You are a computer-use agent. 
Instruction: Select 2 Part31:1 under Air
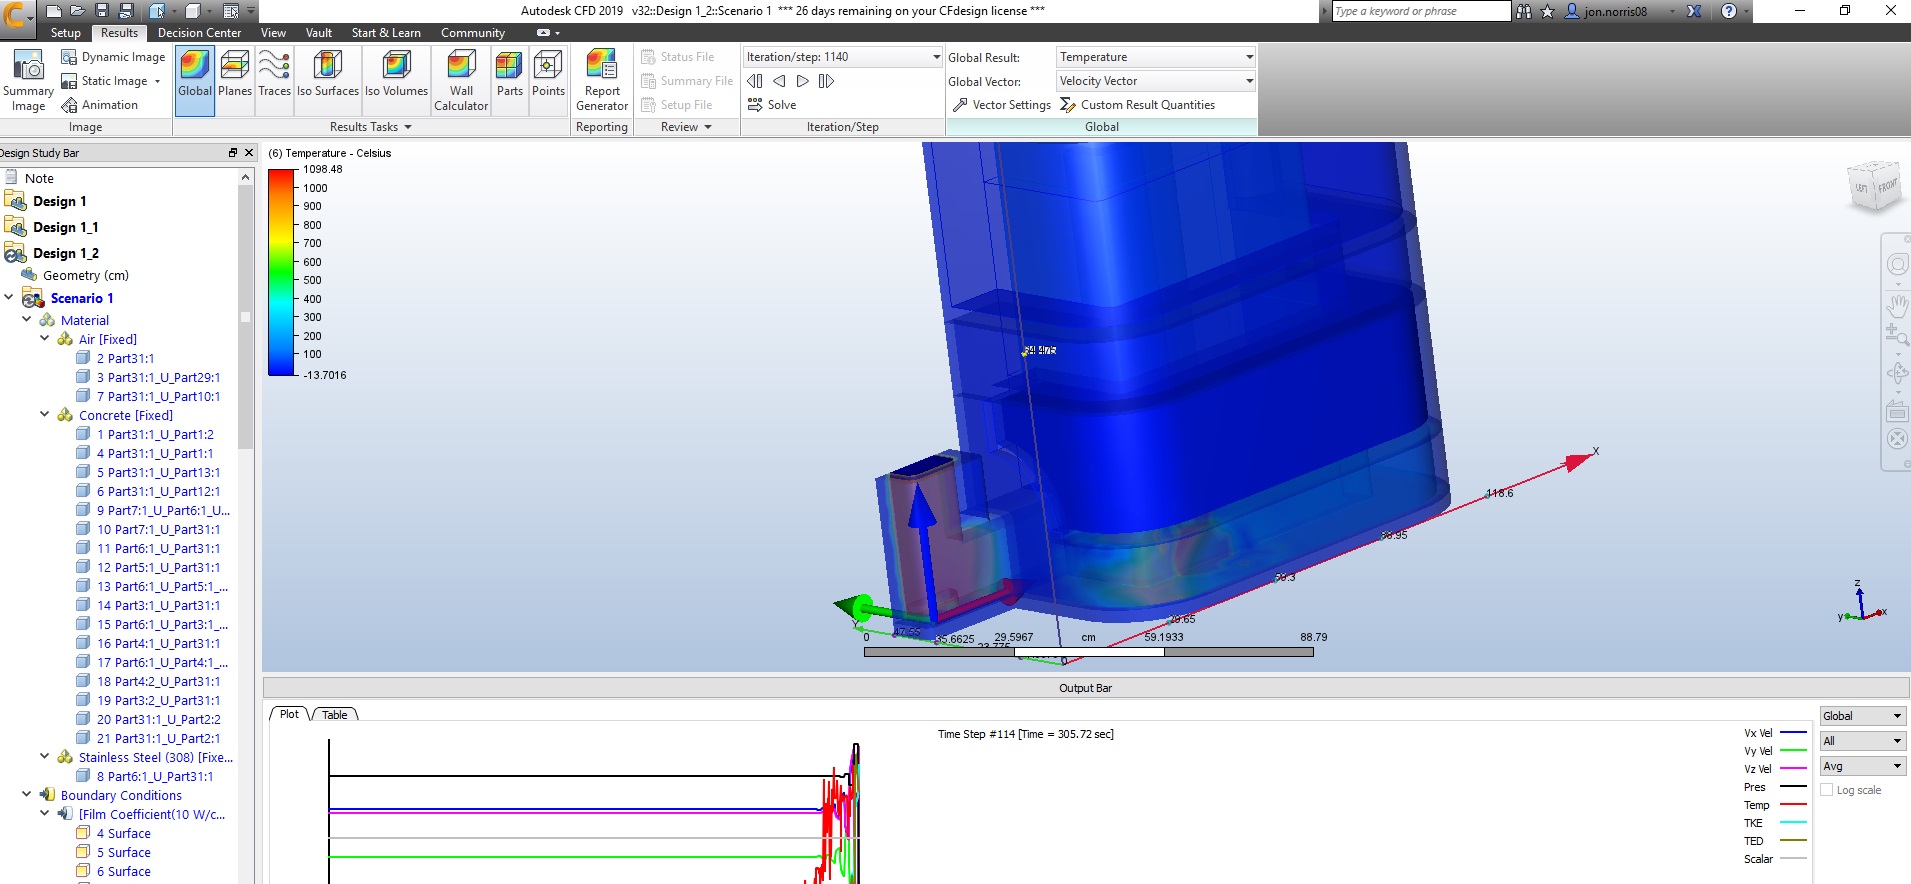(125, 358)
